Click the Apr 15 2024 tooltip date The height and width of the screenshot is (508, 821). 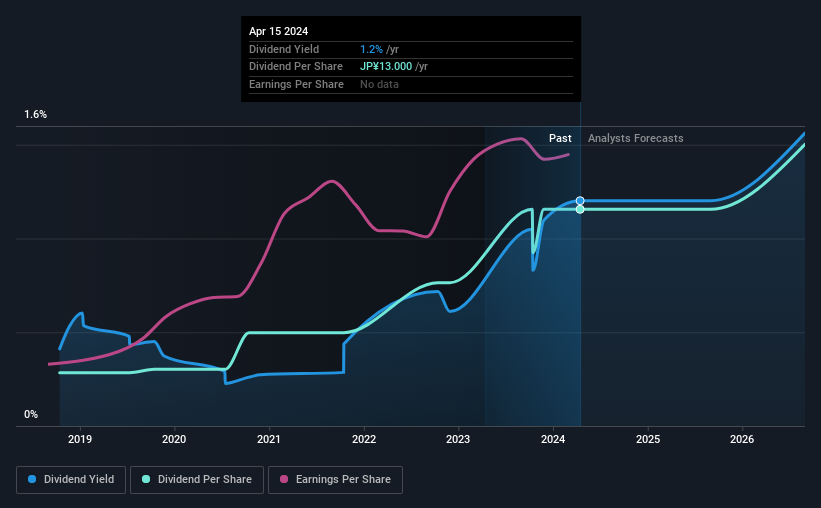pos(279,31)
